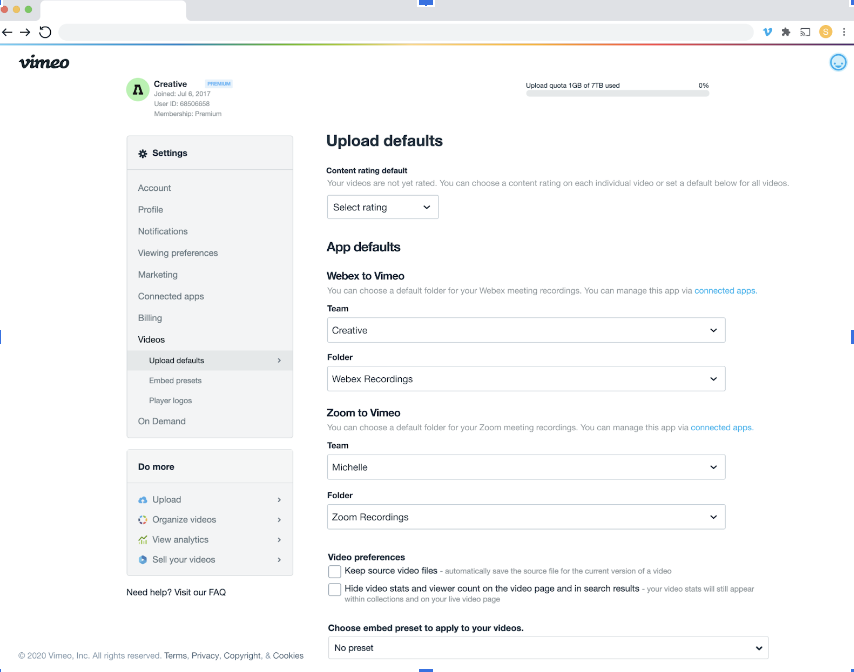Viewport: 854px width, 672px height.
Task: Select the Videos section
Action: (151, 340)
